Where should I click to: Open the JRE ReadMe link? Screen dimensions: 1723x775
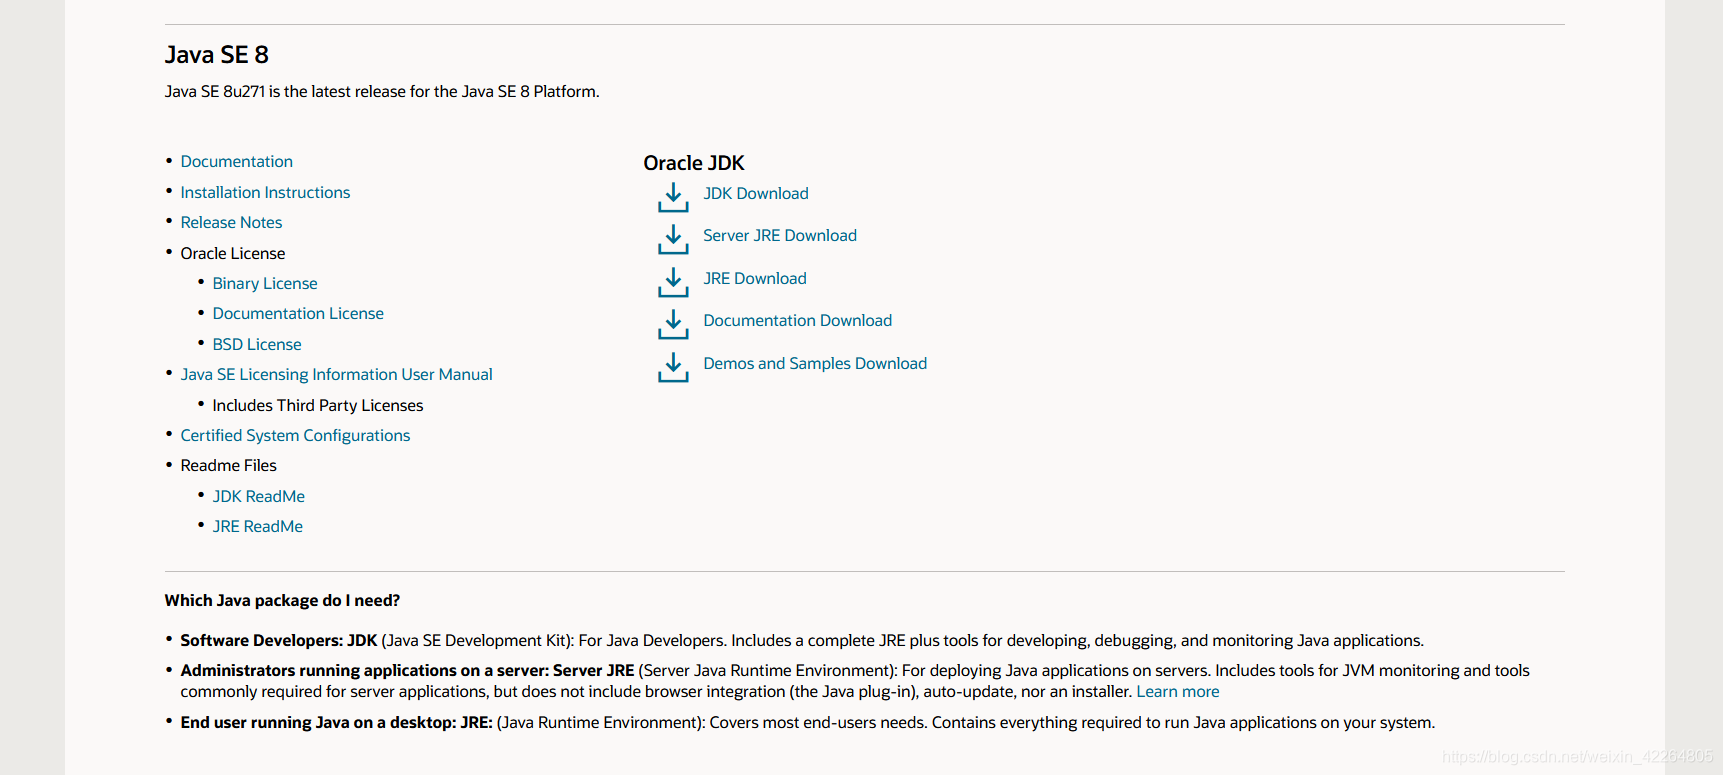click(x=257, y=526)
